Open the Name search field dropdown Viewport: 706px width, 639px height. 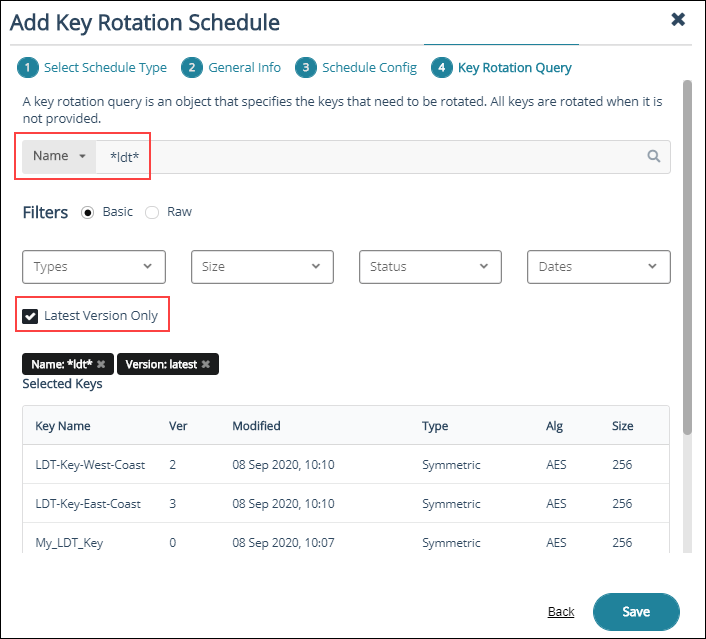(59, 156)
